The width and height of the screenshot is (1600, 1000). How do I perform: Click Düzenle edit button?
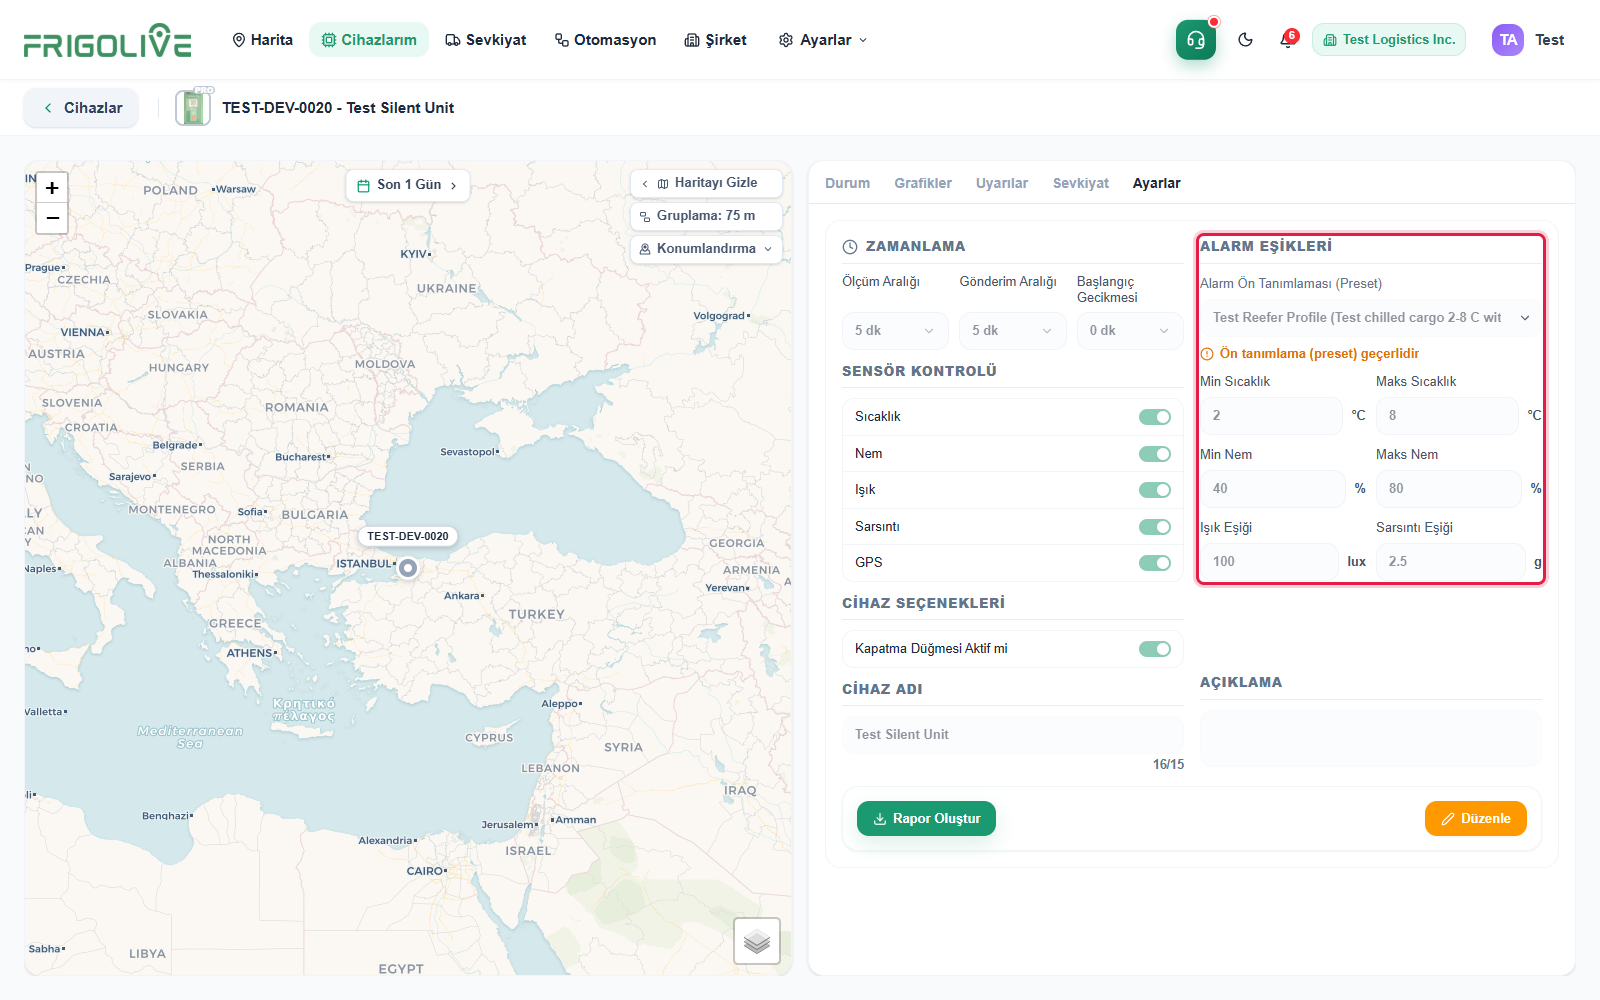pyautogui.click(x=1476, y=819)
